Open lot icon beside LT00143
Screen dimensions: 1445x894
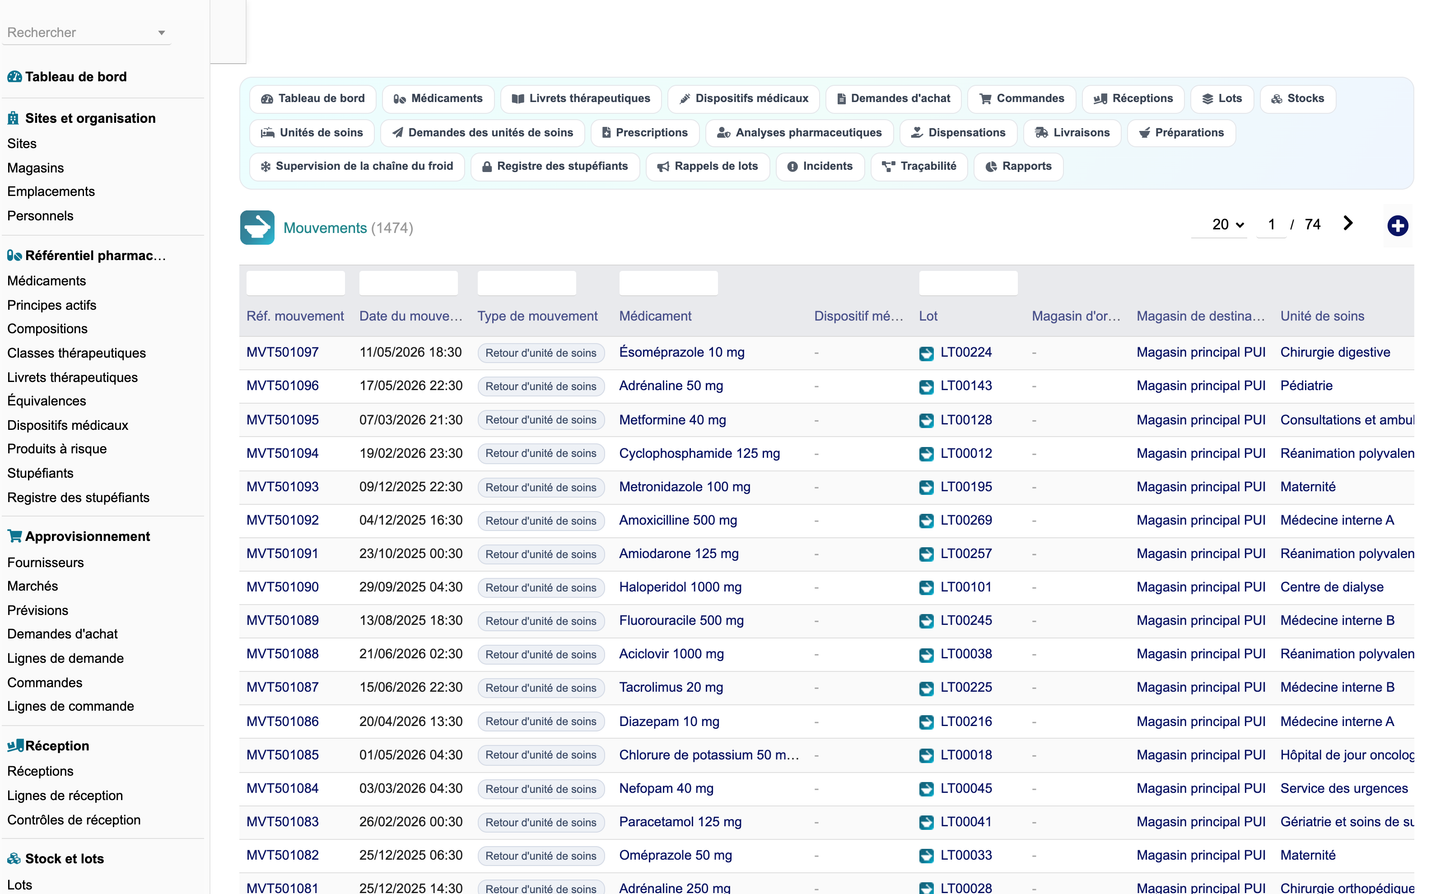tap(927, 387)
